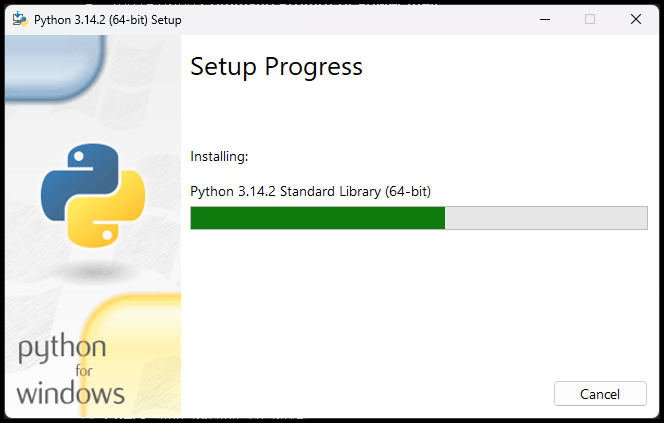664x423 pixels.
Task: Minimize the Python Setup window
Action: (545, 19)
